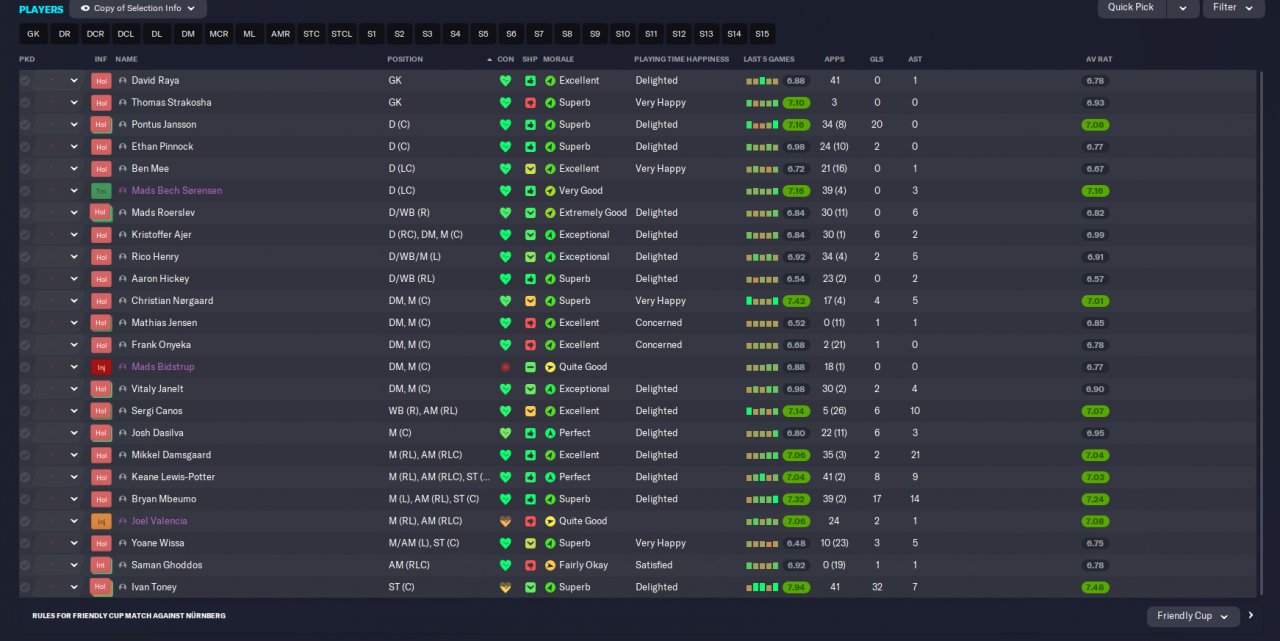Toggle Rico Henry's picked checkmark
1280x641 pixels.
pyautogui.click(x=25, y=256)
